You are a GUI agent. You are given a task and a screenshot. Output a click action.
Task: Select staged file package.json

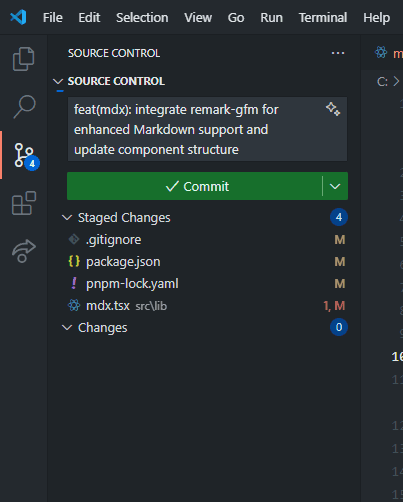click(x=204, y=262)
